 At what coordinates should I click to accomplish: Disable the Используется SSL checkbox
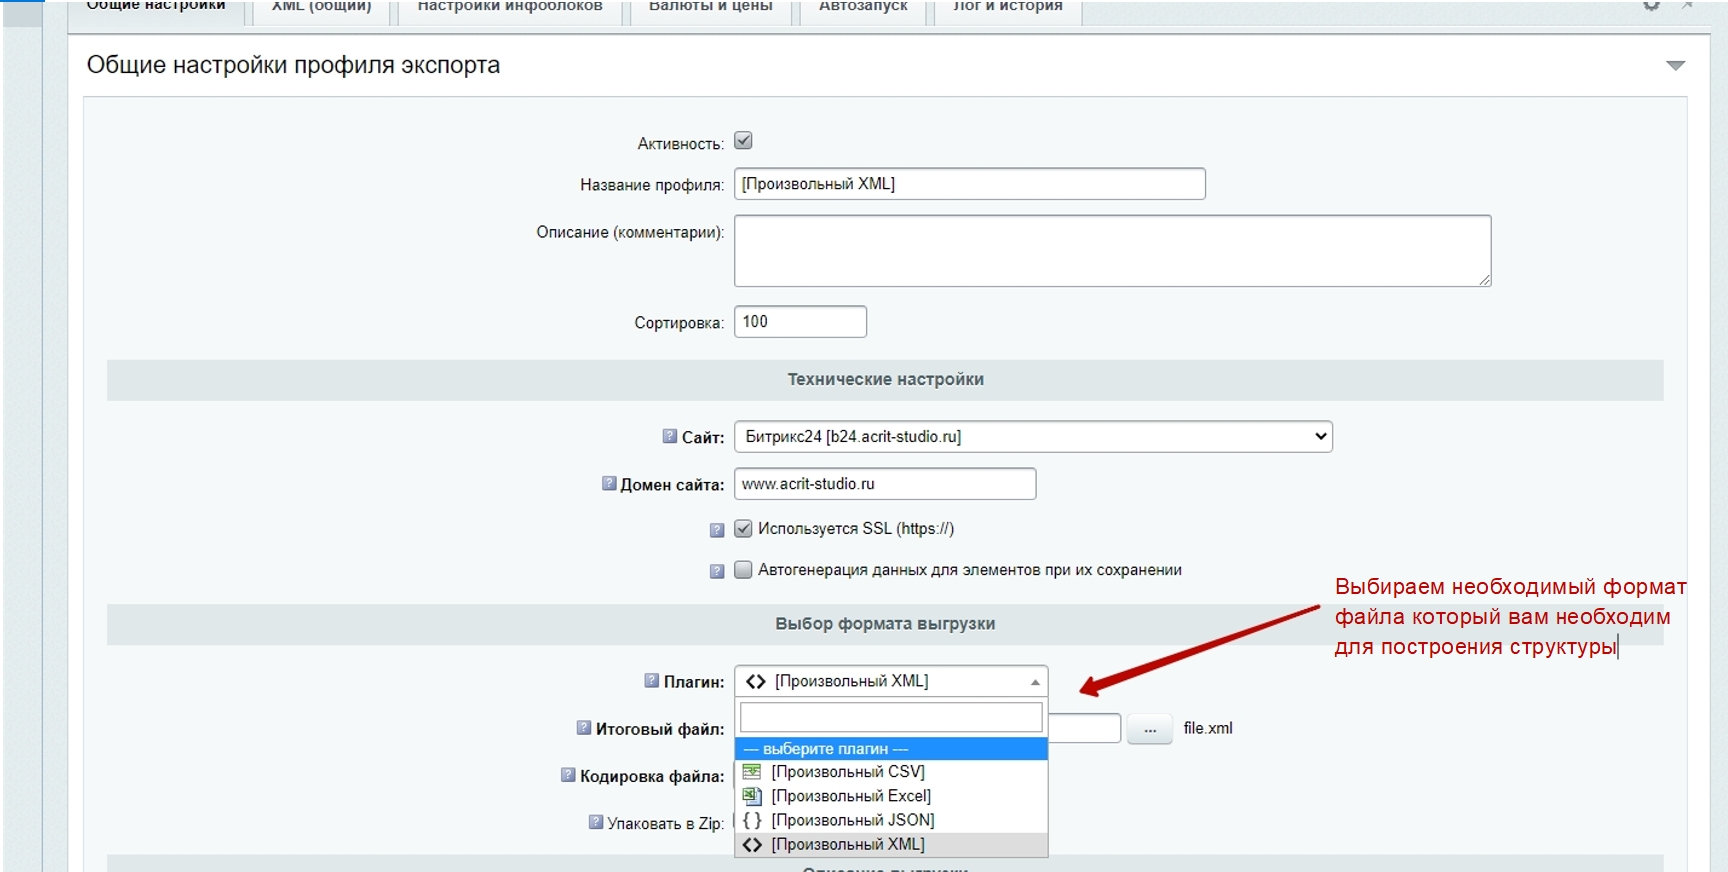(x=743, y=529)
